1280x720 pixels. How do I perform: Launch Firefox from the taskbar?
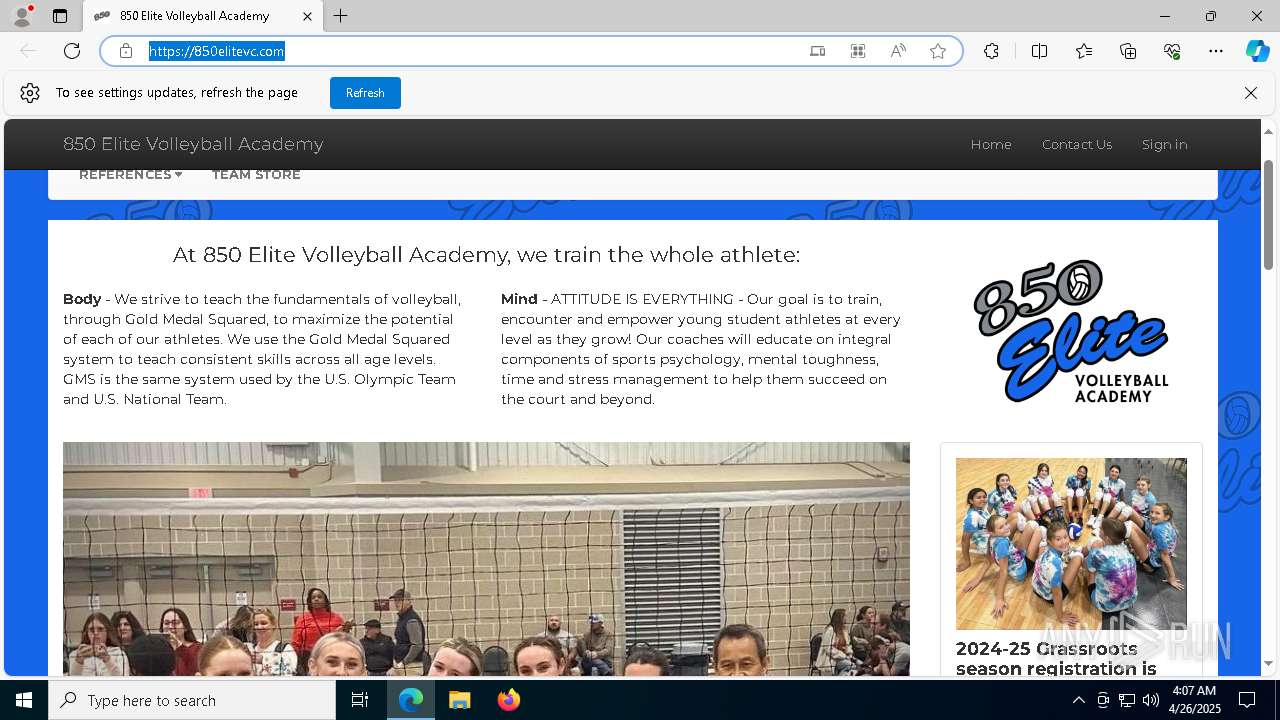tap(508, 700)
